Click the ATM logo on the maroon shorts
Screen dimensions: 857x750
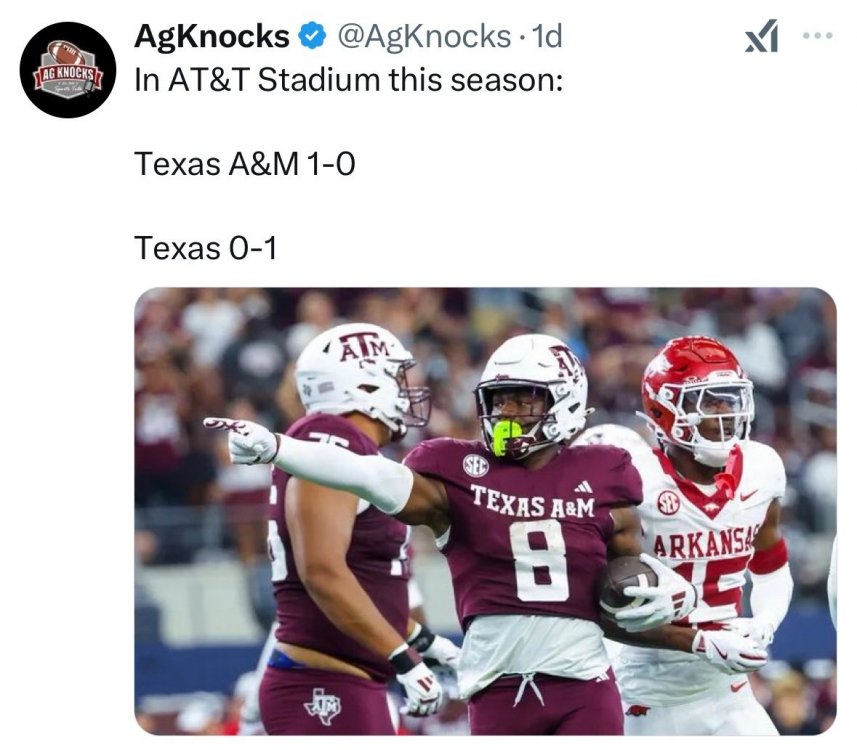322,706
